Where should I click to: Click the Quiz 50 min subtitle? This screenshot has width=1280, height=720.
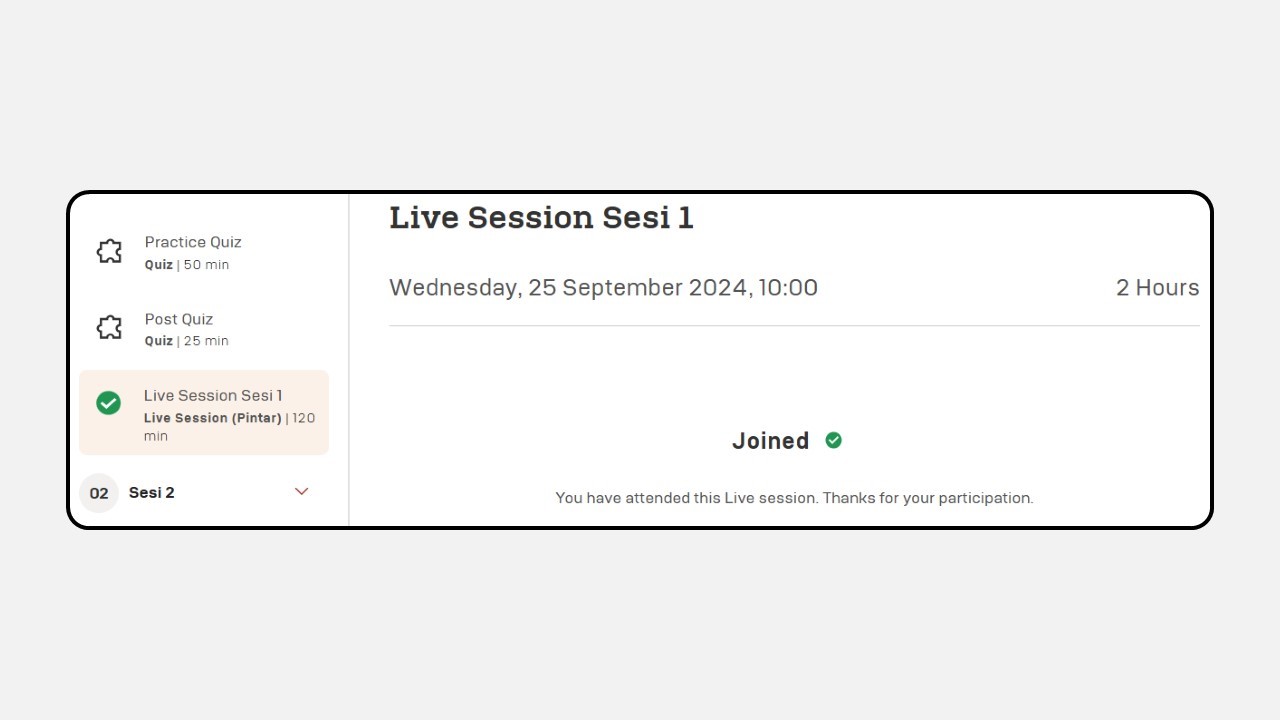[187, 265]
